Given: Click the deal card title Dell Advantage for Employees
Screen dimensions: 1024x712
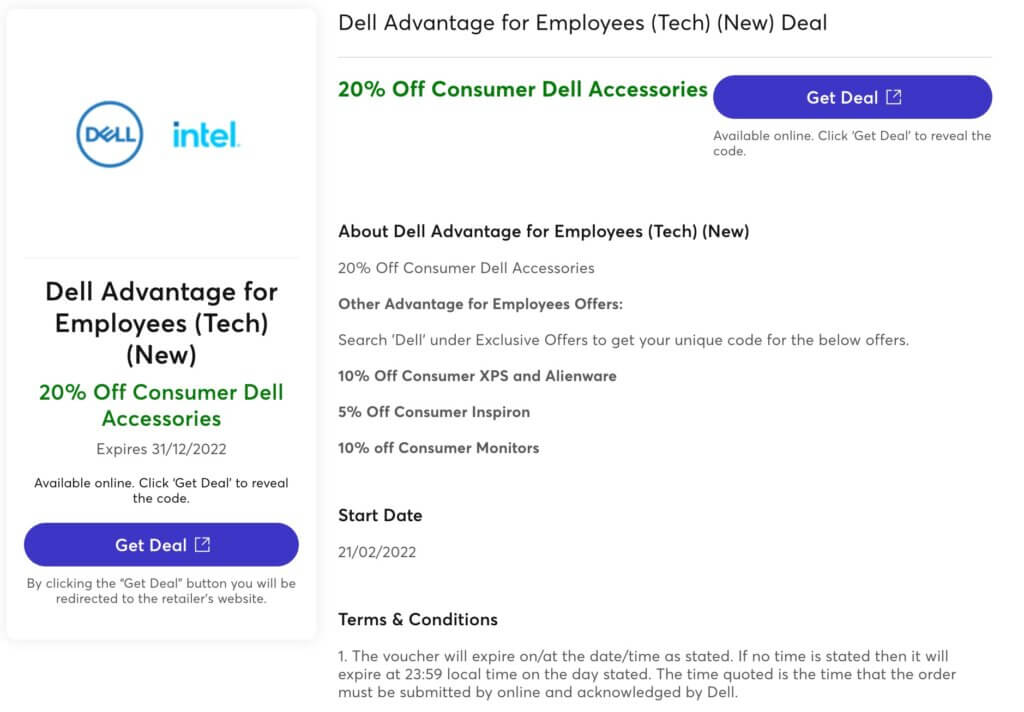Looking at the screenshot, I should tap(161, 323).
